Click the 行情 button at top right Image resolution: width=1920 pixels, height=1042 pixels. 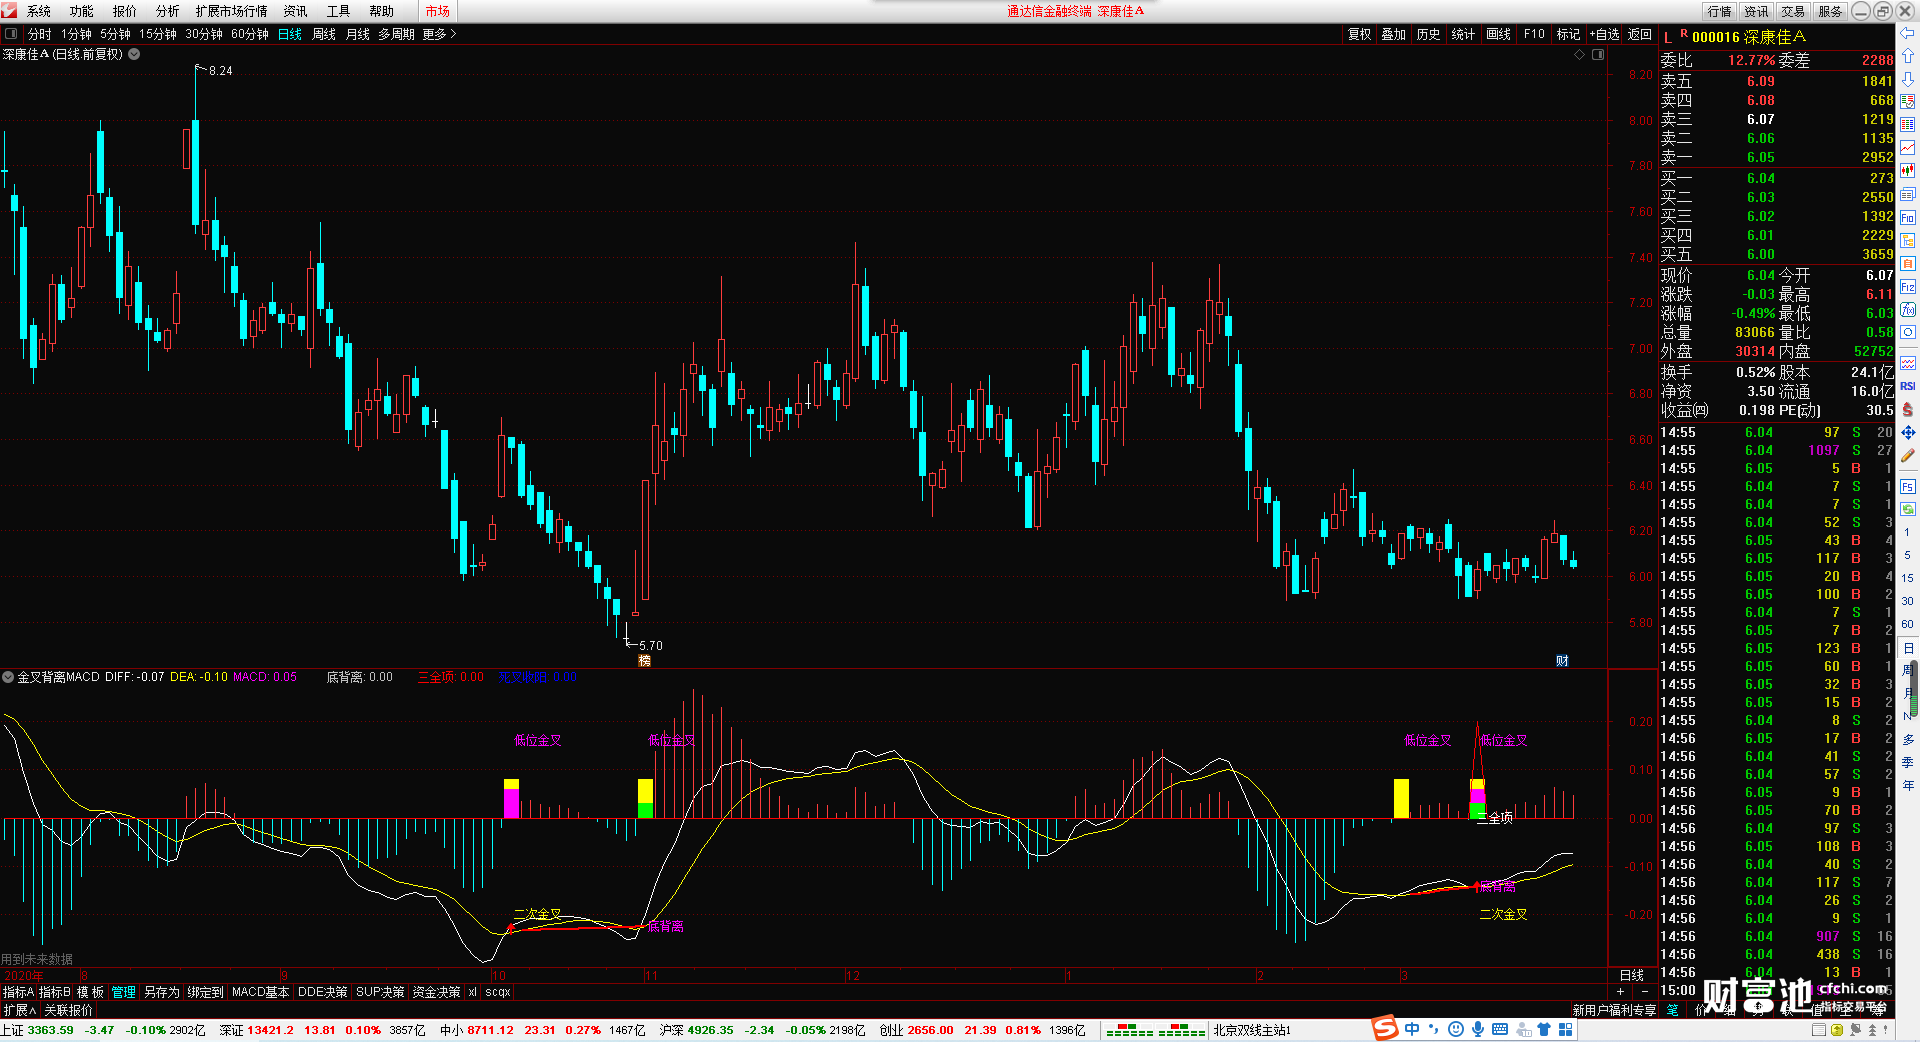1720,11
